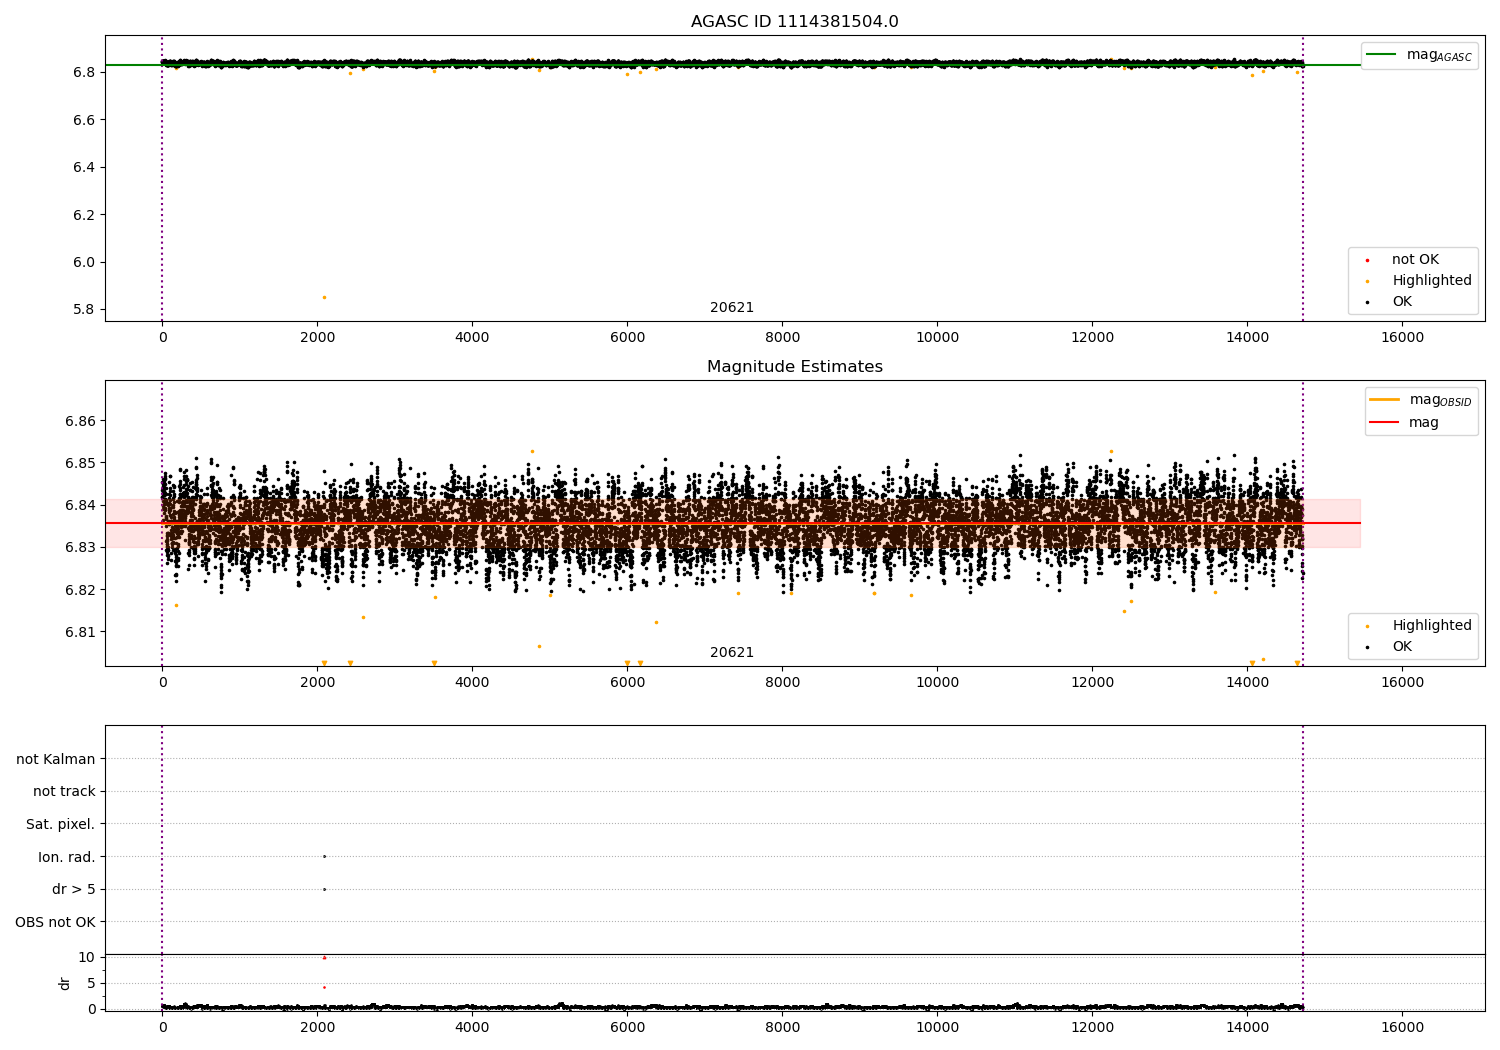Click the 'Sat. pixel.' axis label
Screen dimensions: 1500x1050
61,824
